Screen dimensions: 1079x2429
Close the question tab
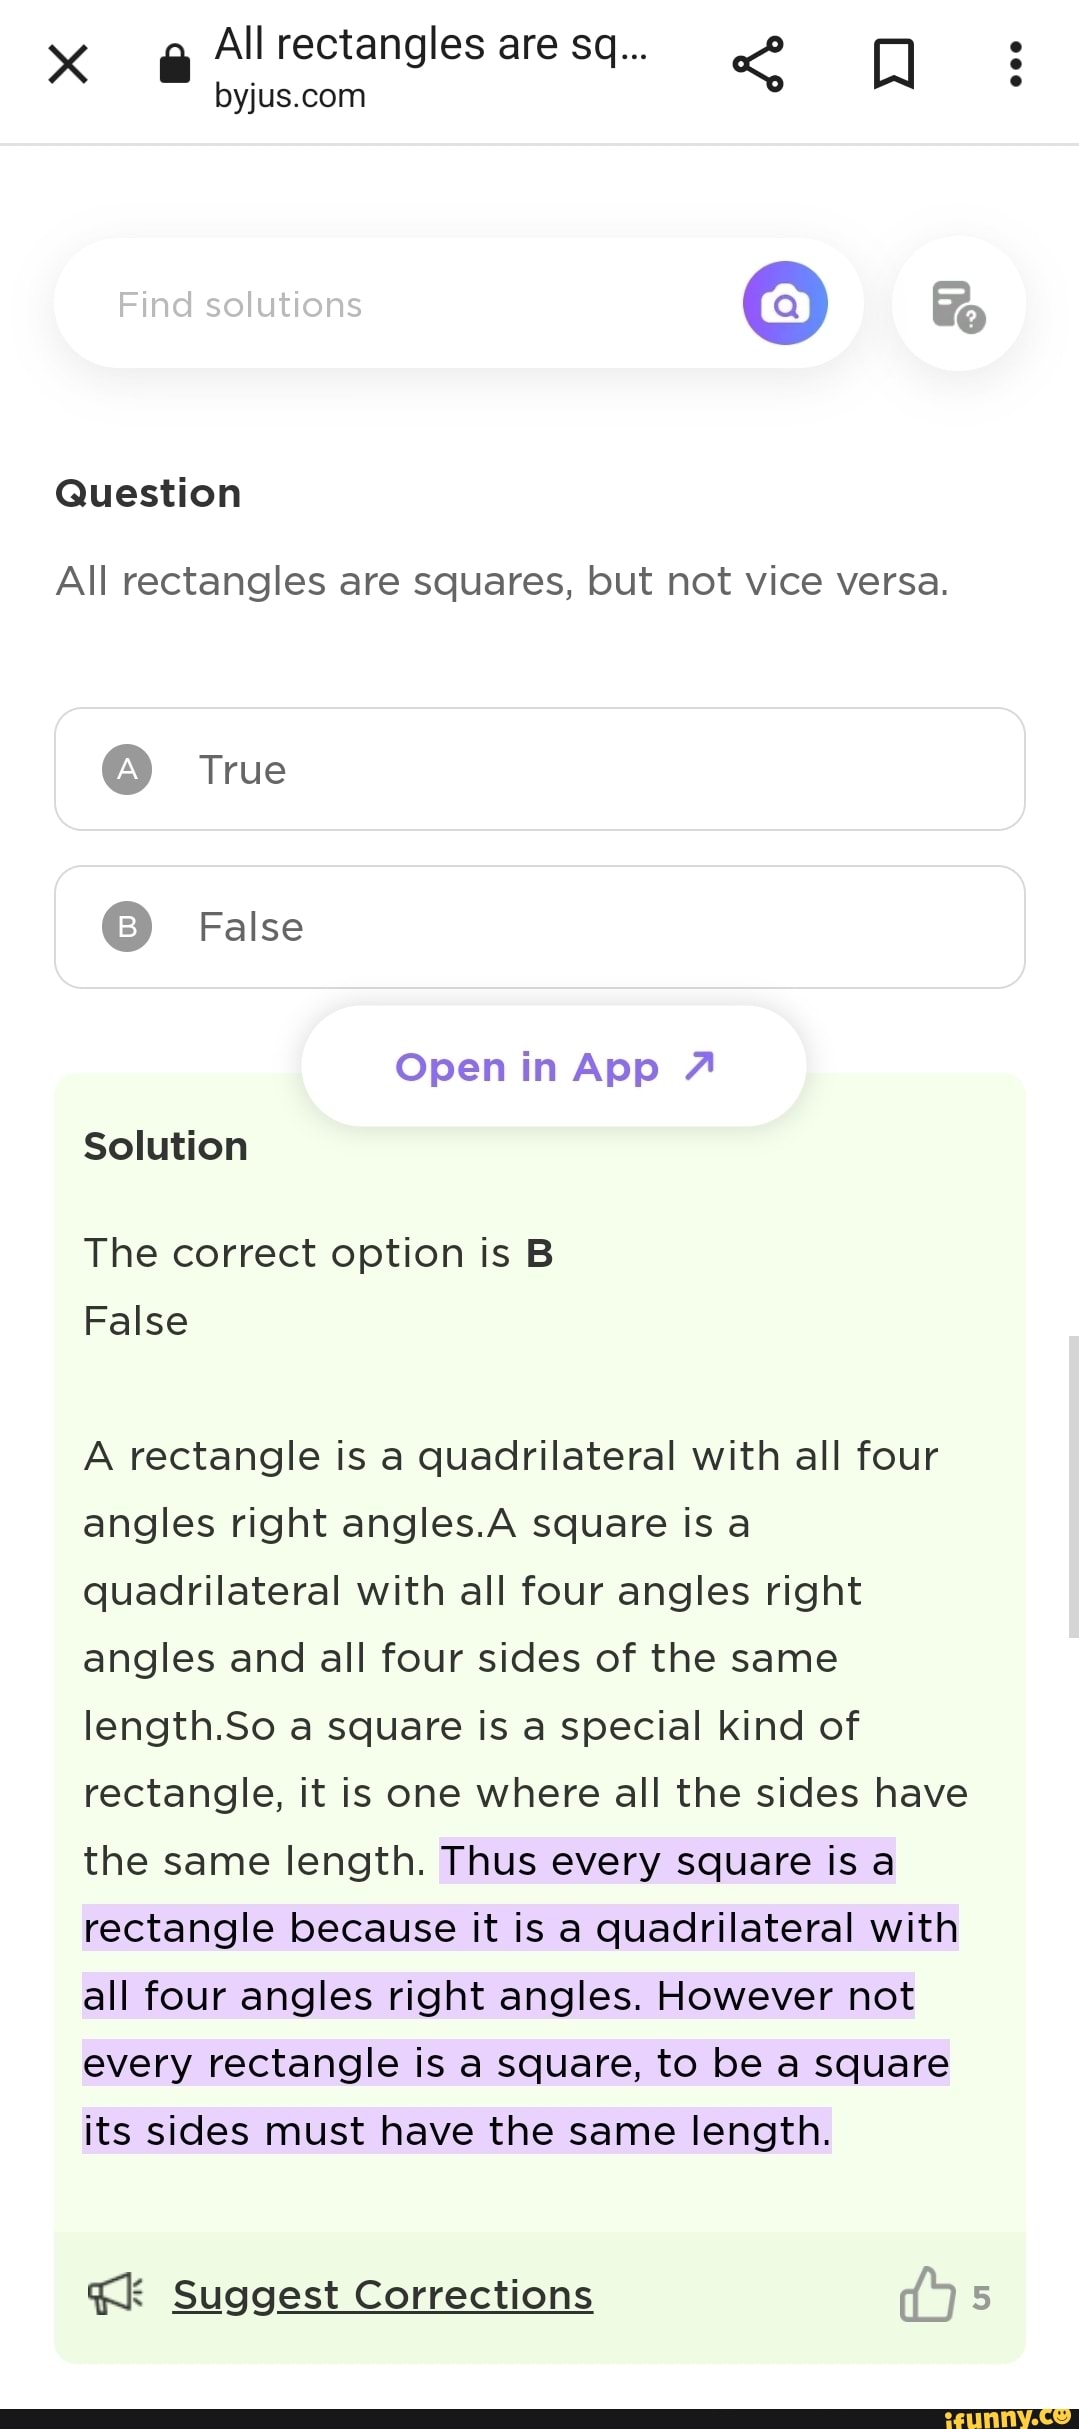pos(64,64)
